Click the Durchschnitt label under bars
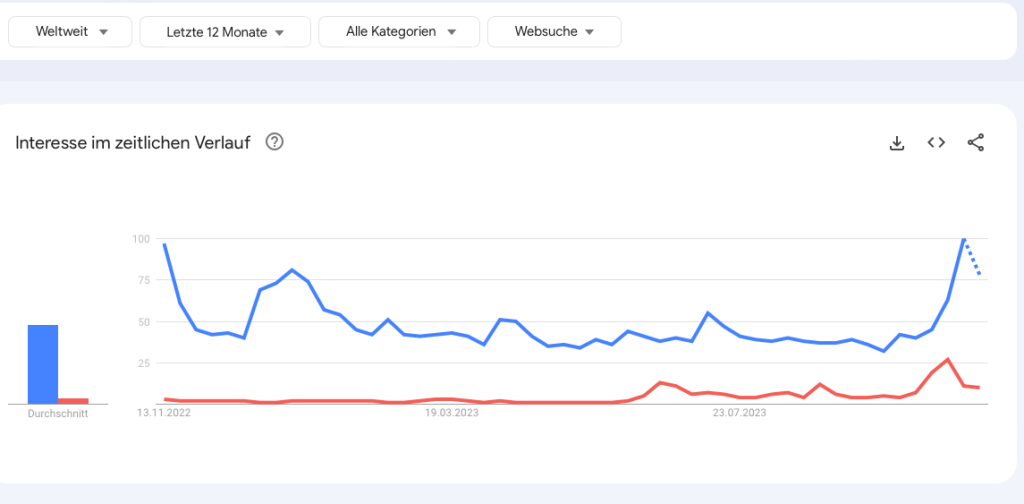 point(58,413)
